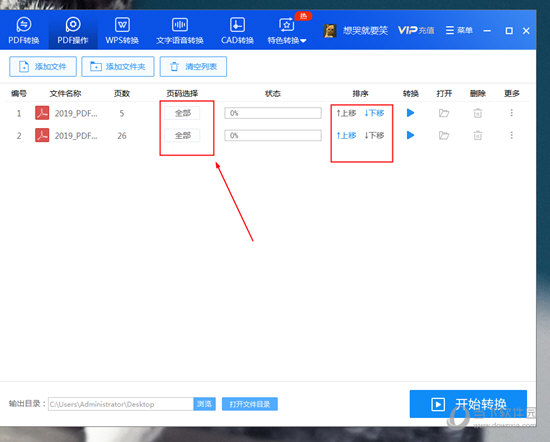Screen dimensions: 550x442
Task: Delete file 1 with trash icon
Action: click(478, 113)
